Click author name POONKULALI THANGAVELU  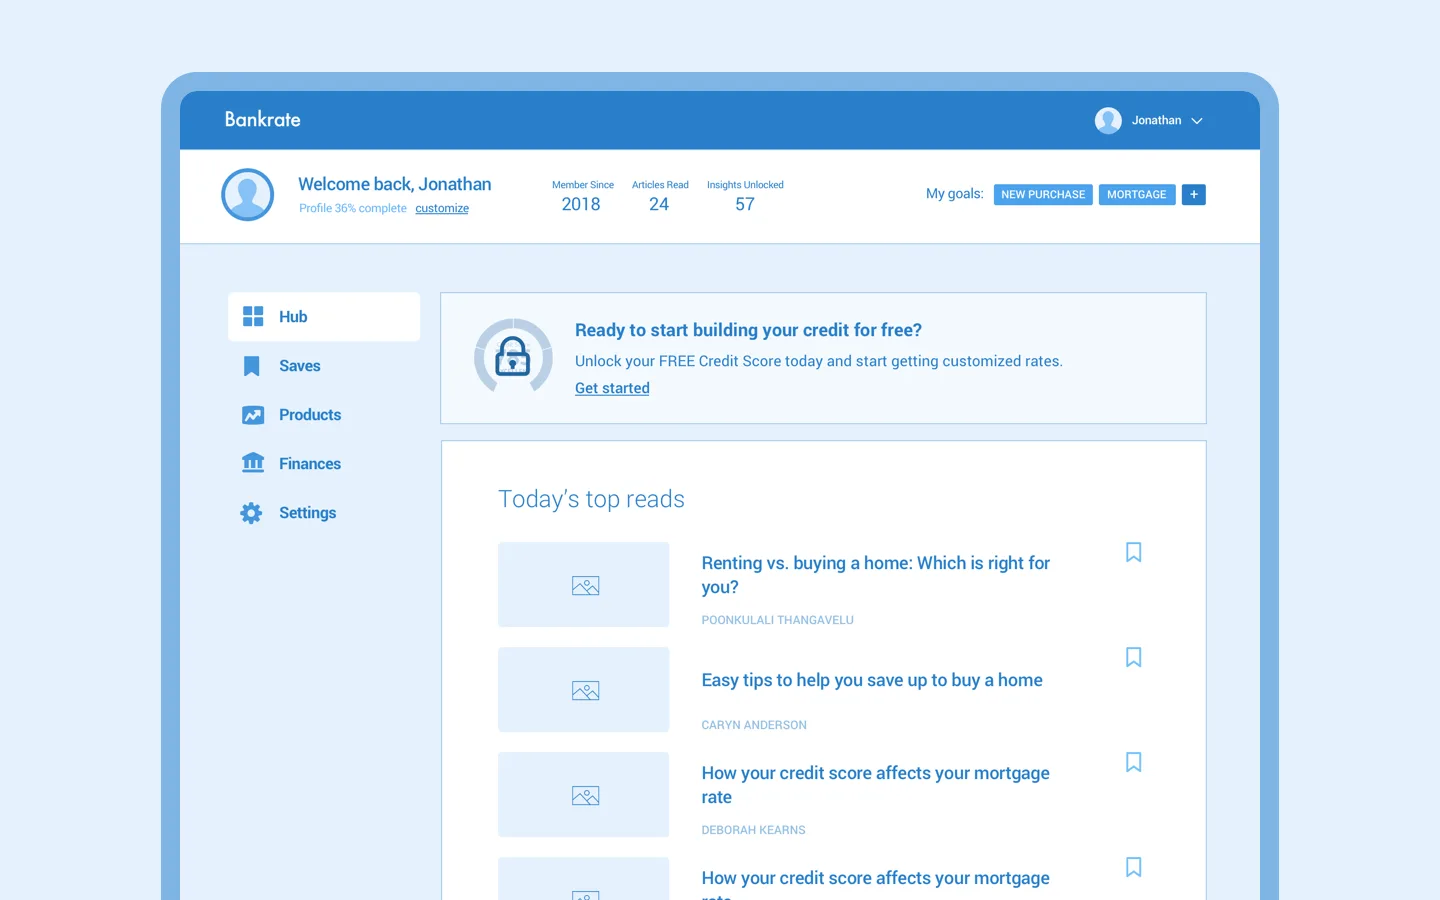(x=778, y=620)
